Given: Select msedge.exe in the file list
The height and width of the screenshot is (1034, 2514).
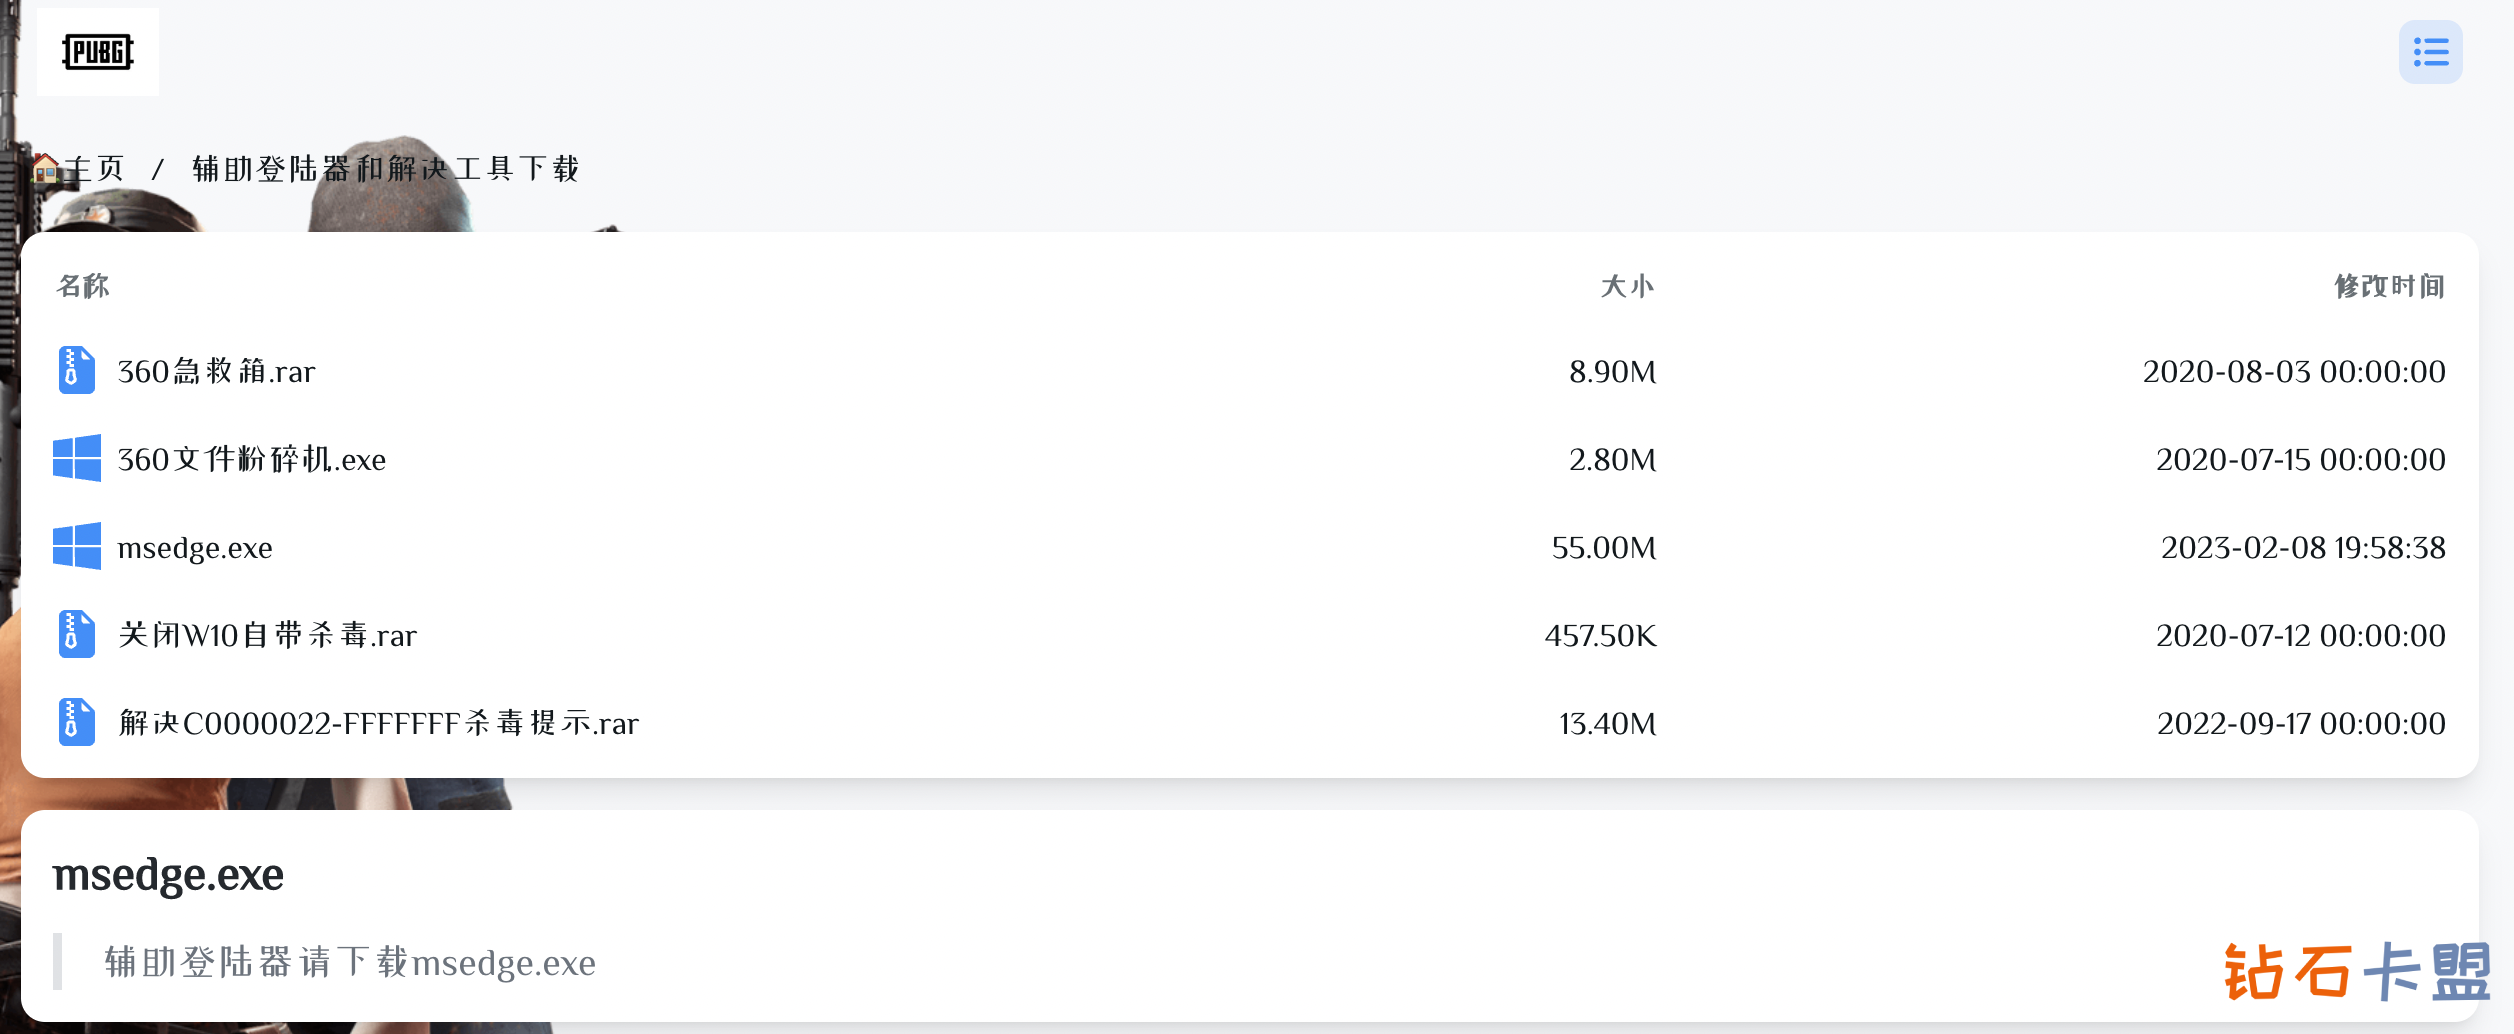Looking at the screenshot, I should coord(195,548).
